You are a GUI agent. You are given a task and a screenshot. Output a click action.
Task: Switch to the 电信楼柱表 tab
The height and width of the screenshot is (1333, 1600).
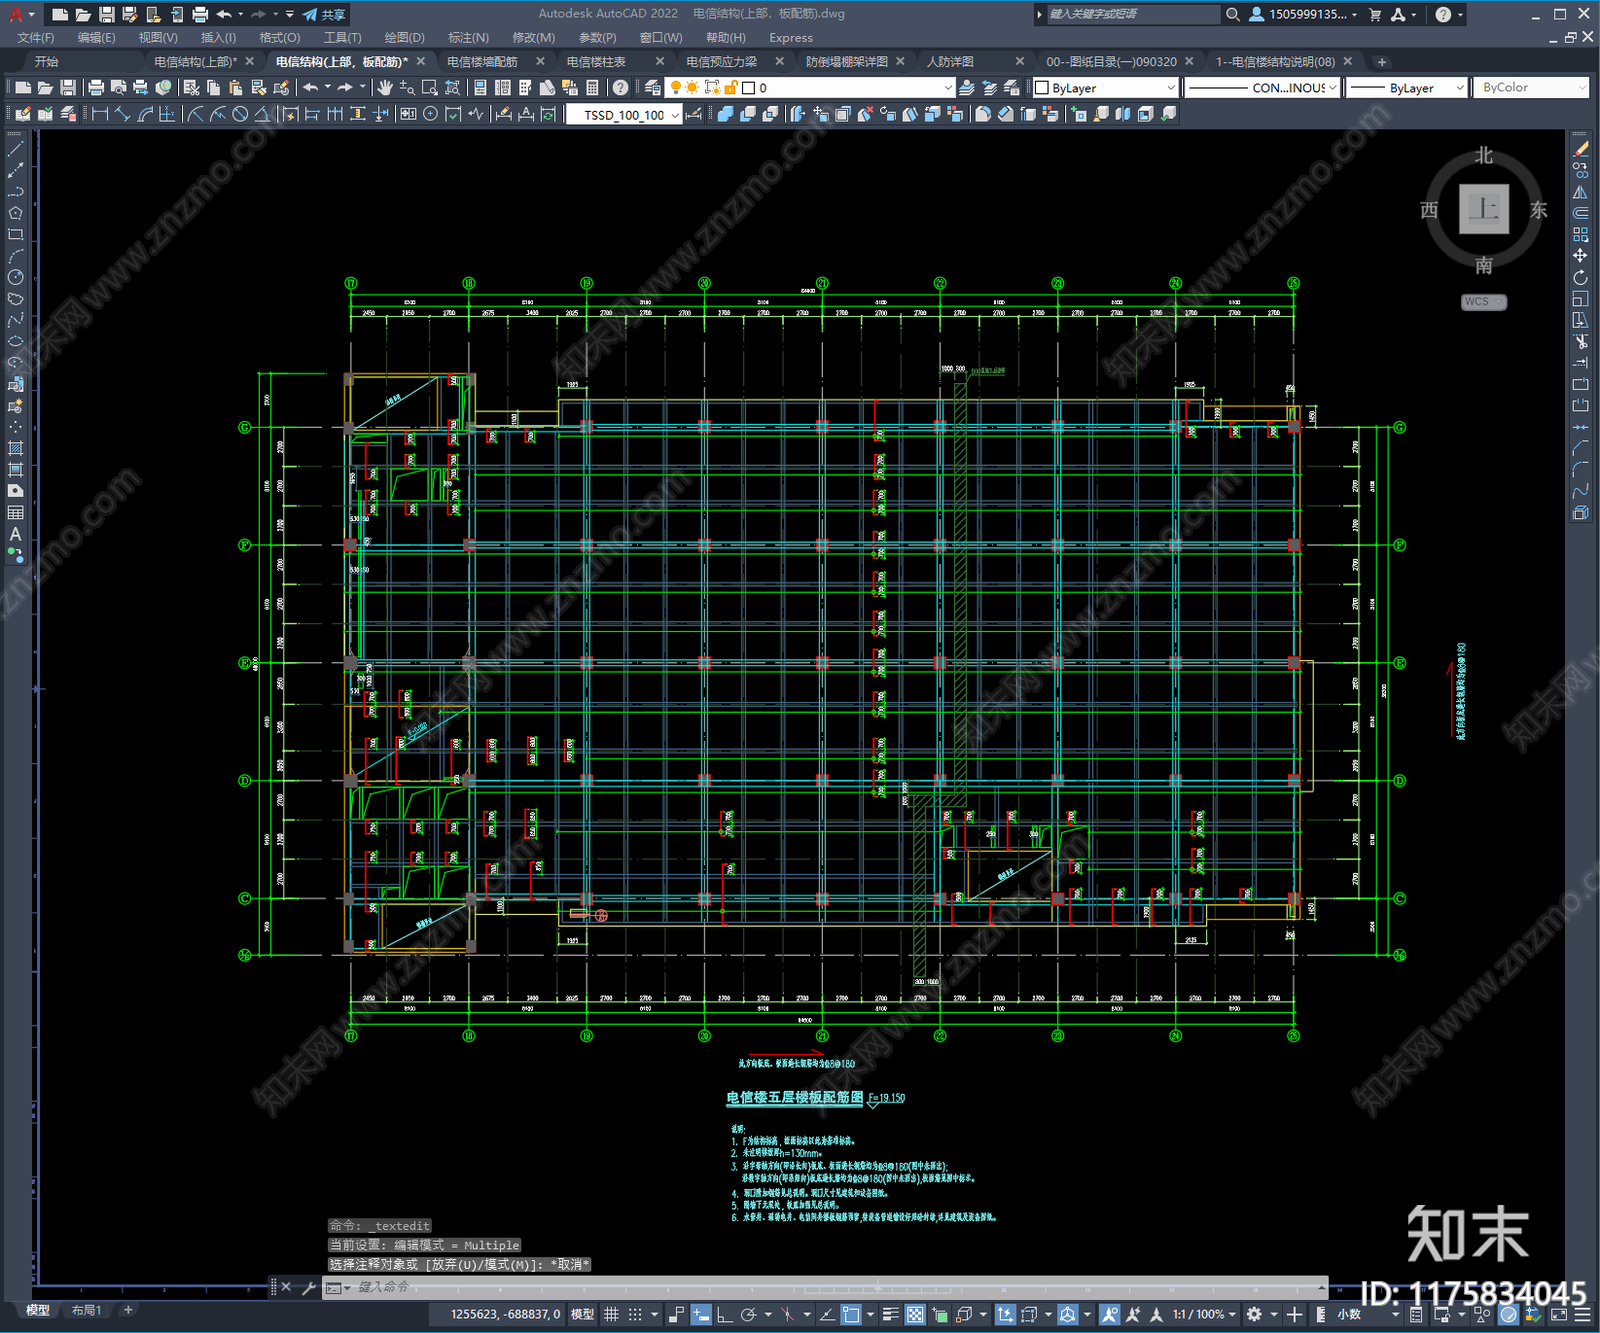click(596, 61)
